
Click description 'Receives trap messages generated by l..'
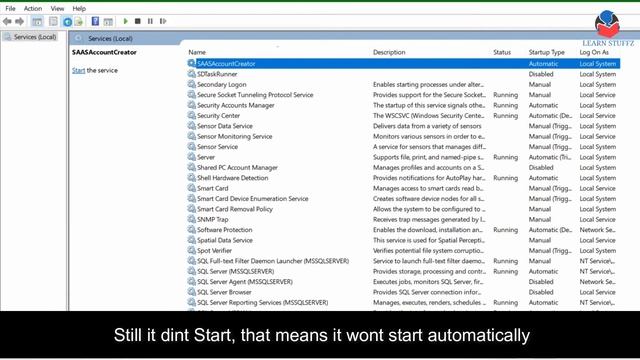[429, 220]
